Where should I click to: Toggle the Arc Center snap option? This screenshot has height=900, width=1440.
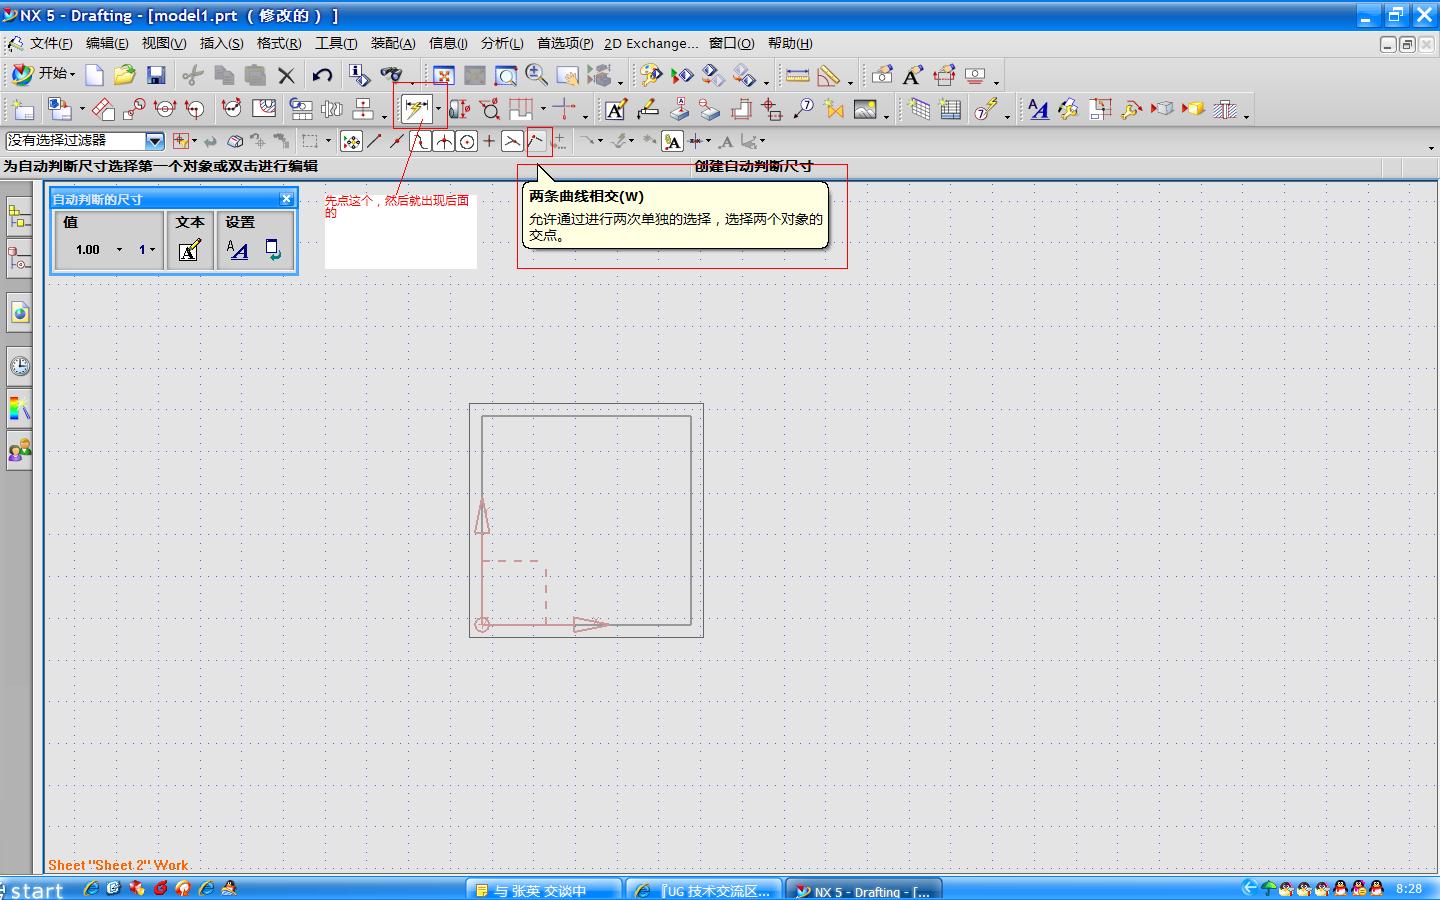point(466,141)
